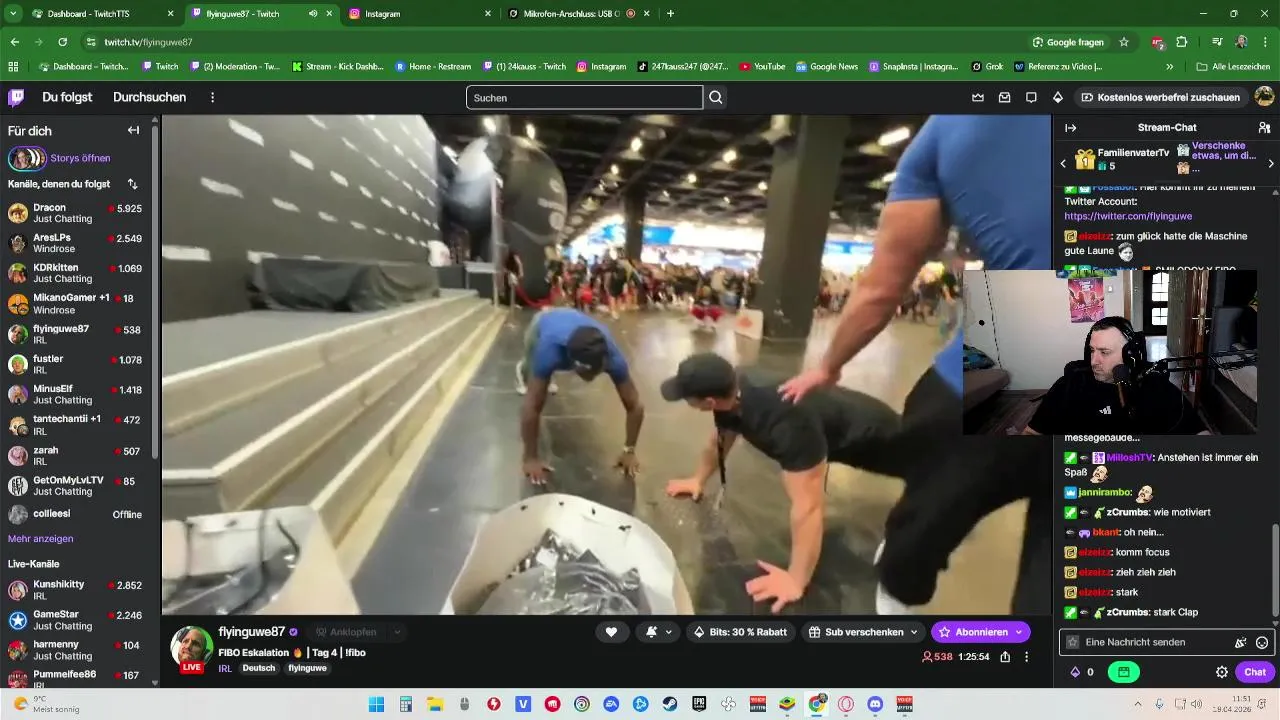Open whispers speech bubble icon

1031,97
